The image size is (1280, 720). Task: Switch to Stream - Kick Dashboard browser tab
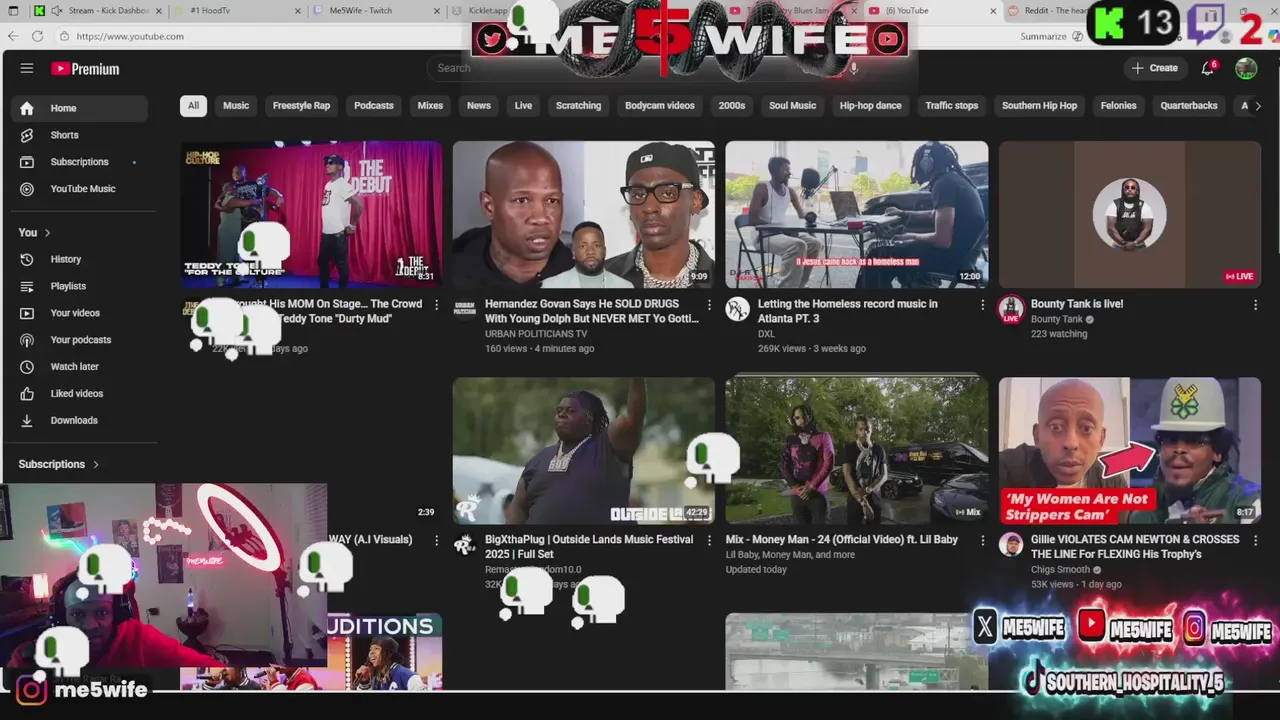point(98,11)
